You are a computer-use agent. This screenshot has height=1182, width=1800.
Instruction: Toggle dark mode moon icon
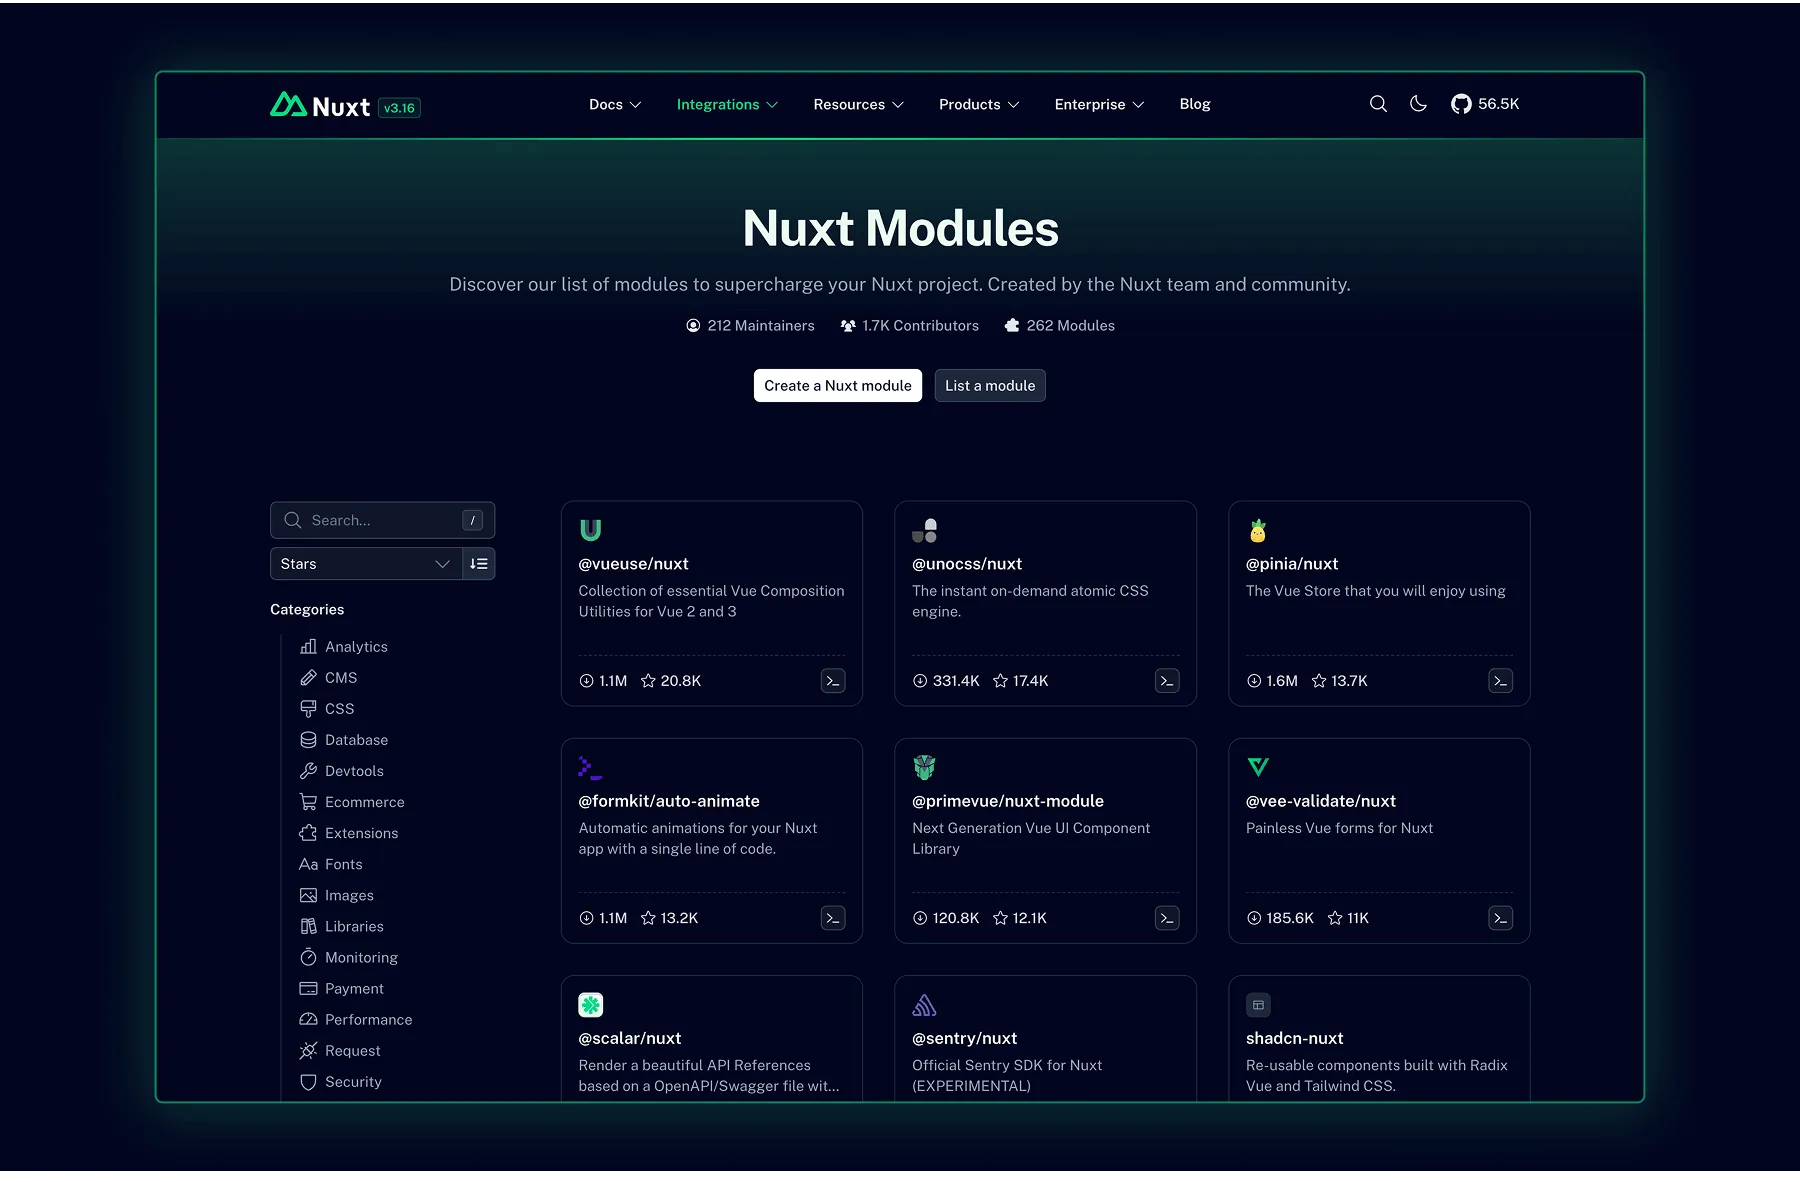click(x=1418, y=104)
